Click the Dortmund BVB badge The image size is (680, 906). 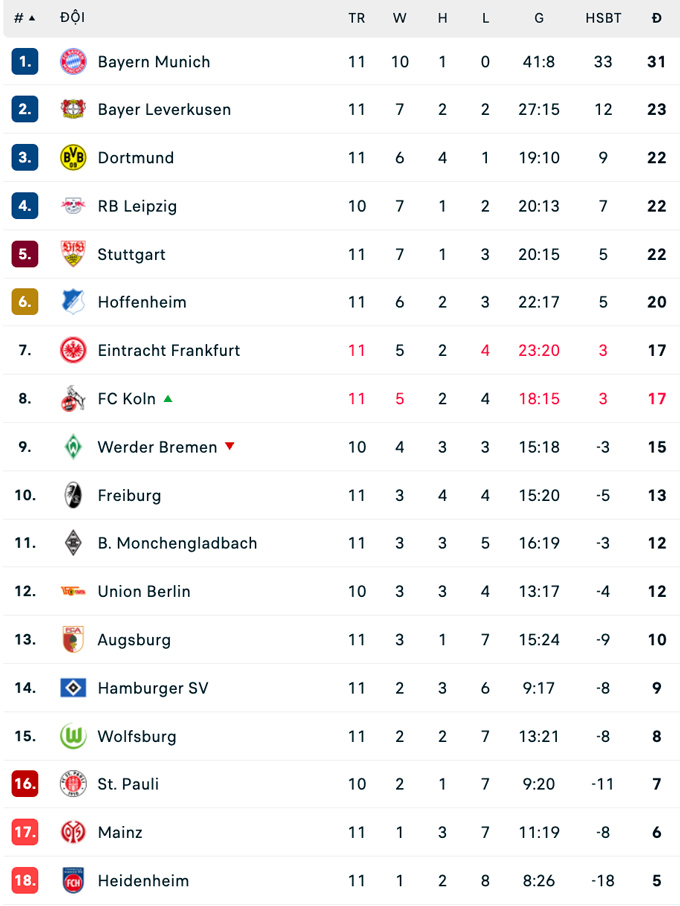tap(73, 158)
